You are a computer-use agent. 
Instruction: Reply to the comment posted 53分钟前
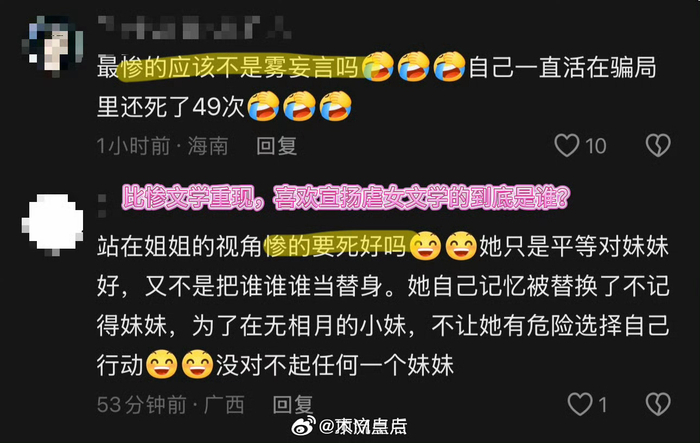coord(292,405)
